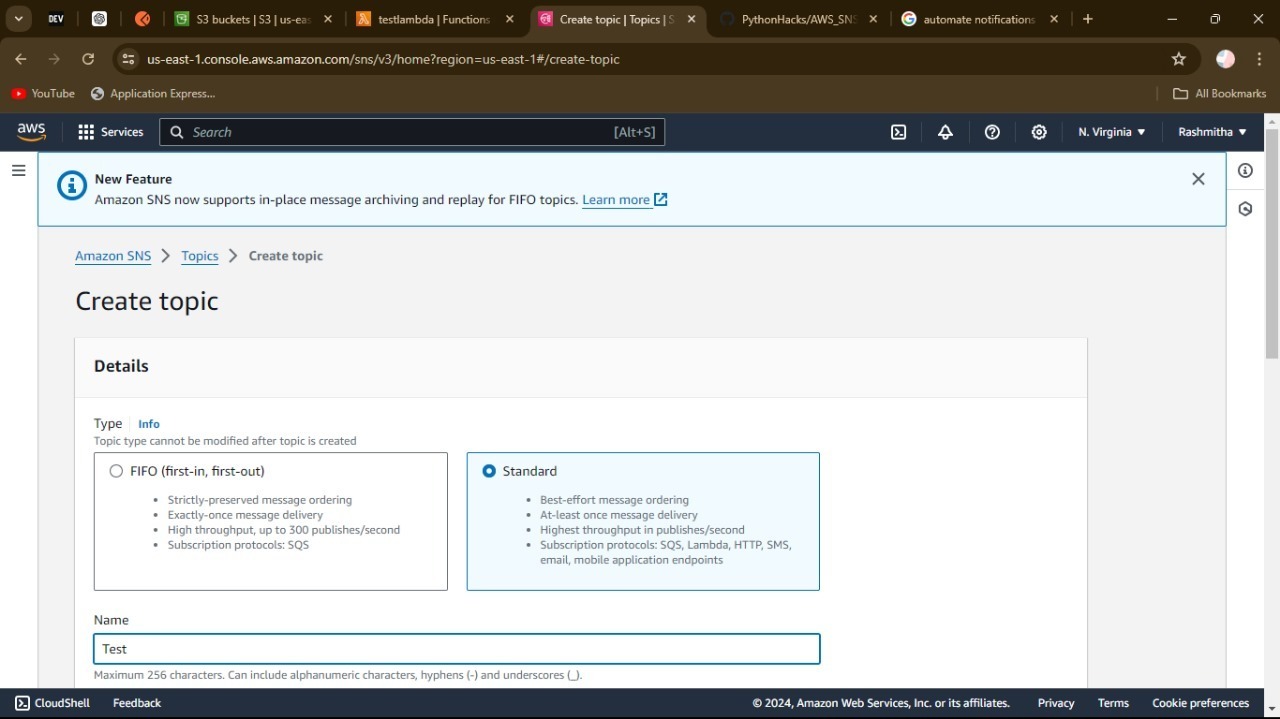
Task: Open the Terms footer link
Action: coord(1113,703)
